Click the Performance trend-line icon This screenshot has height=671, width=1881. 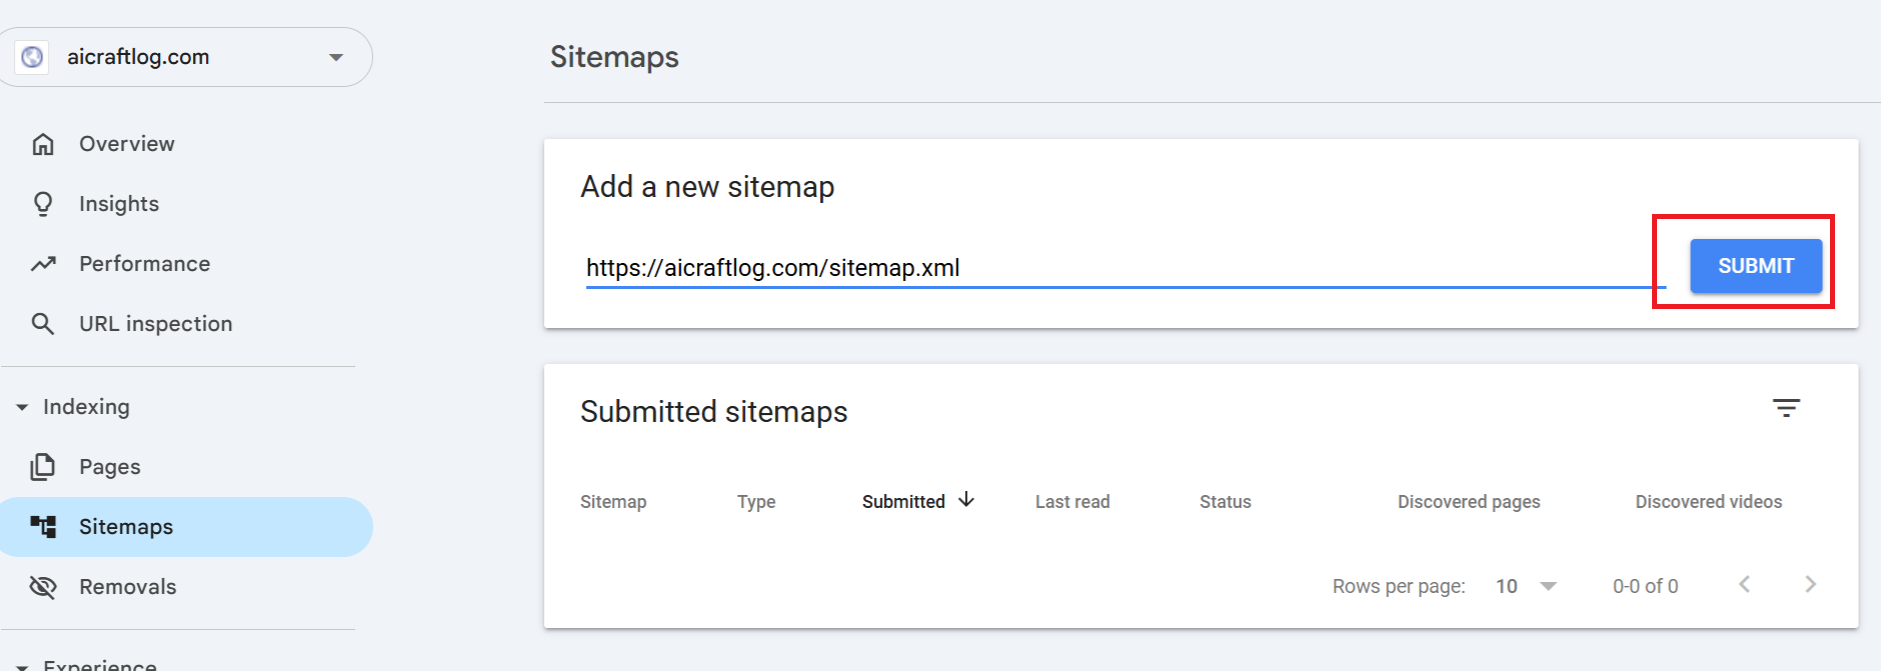tap(43, 264)
